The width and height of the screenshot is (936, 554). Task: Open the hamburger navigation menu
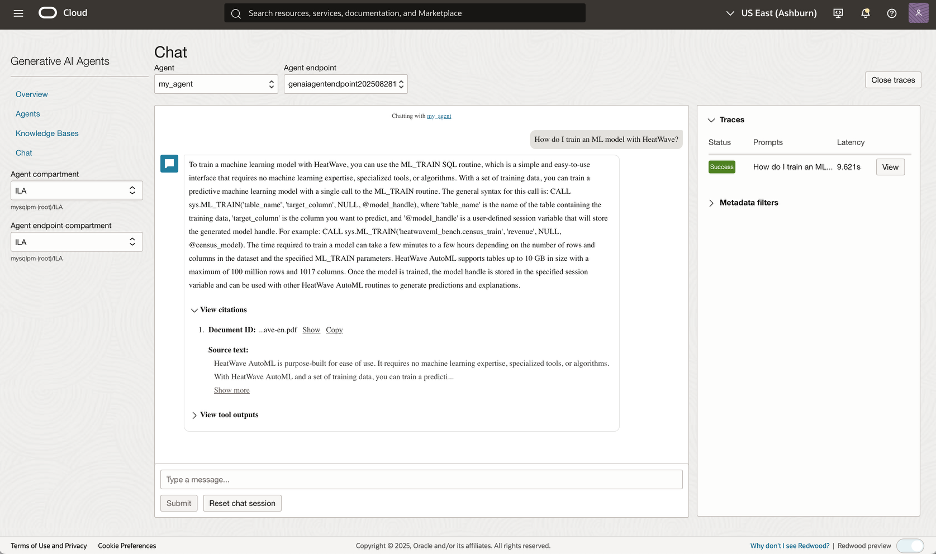tap(19, 13)
